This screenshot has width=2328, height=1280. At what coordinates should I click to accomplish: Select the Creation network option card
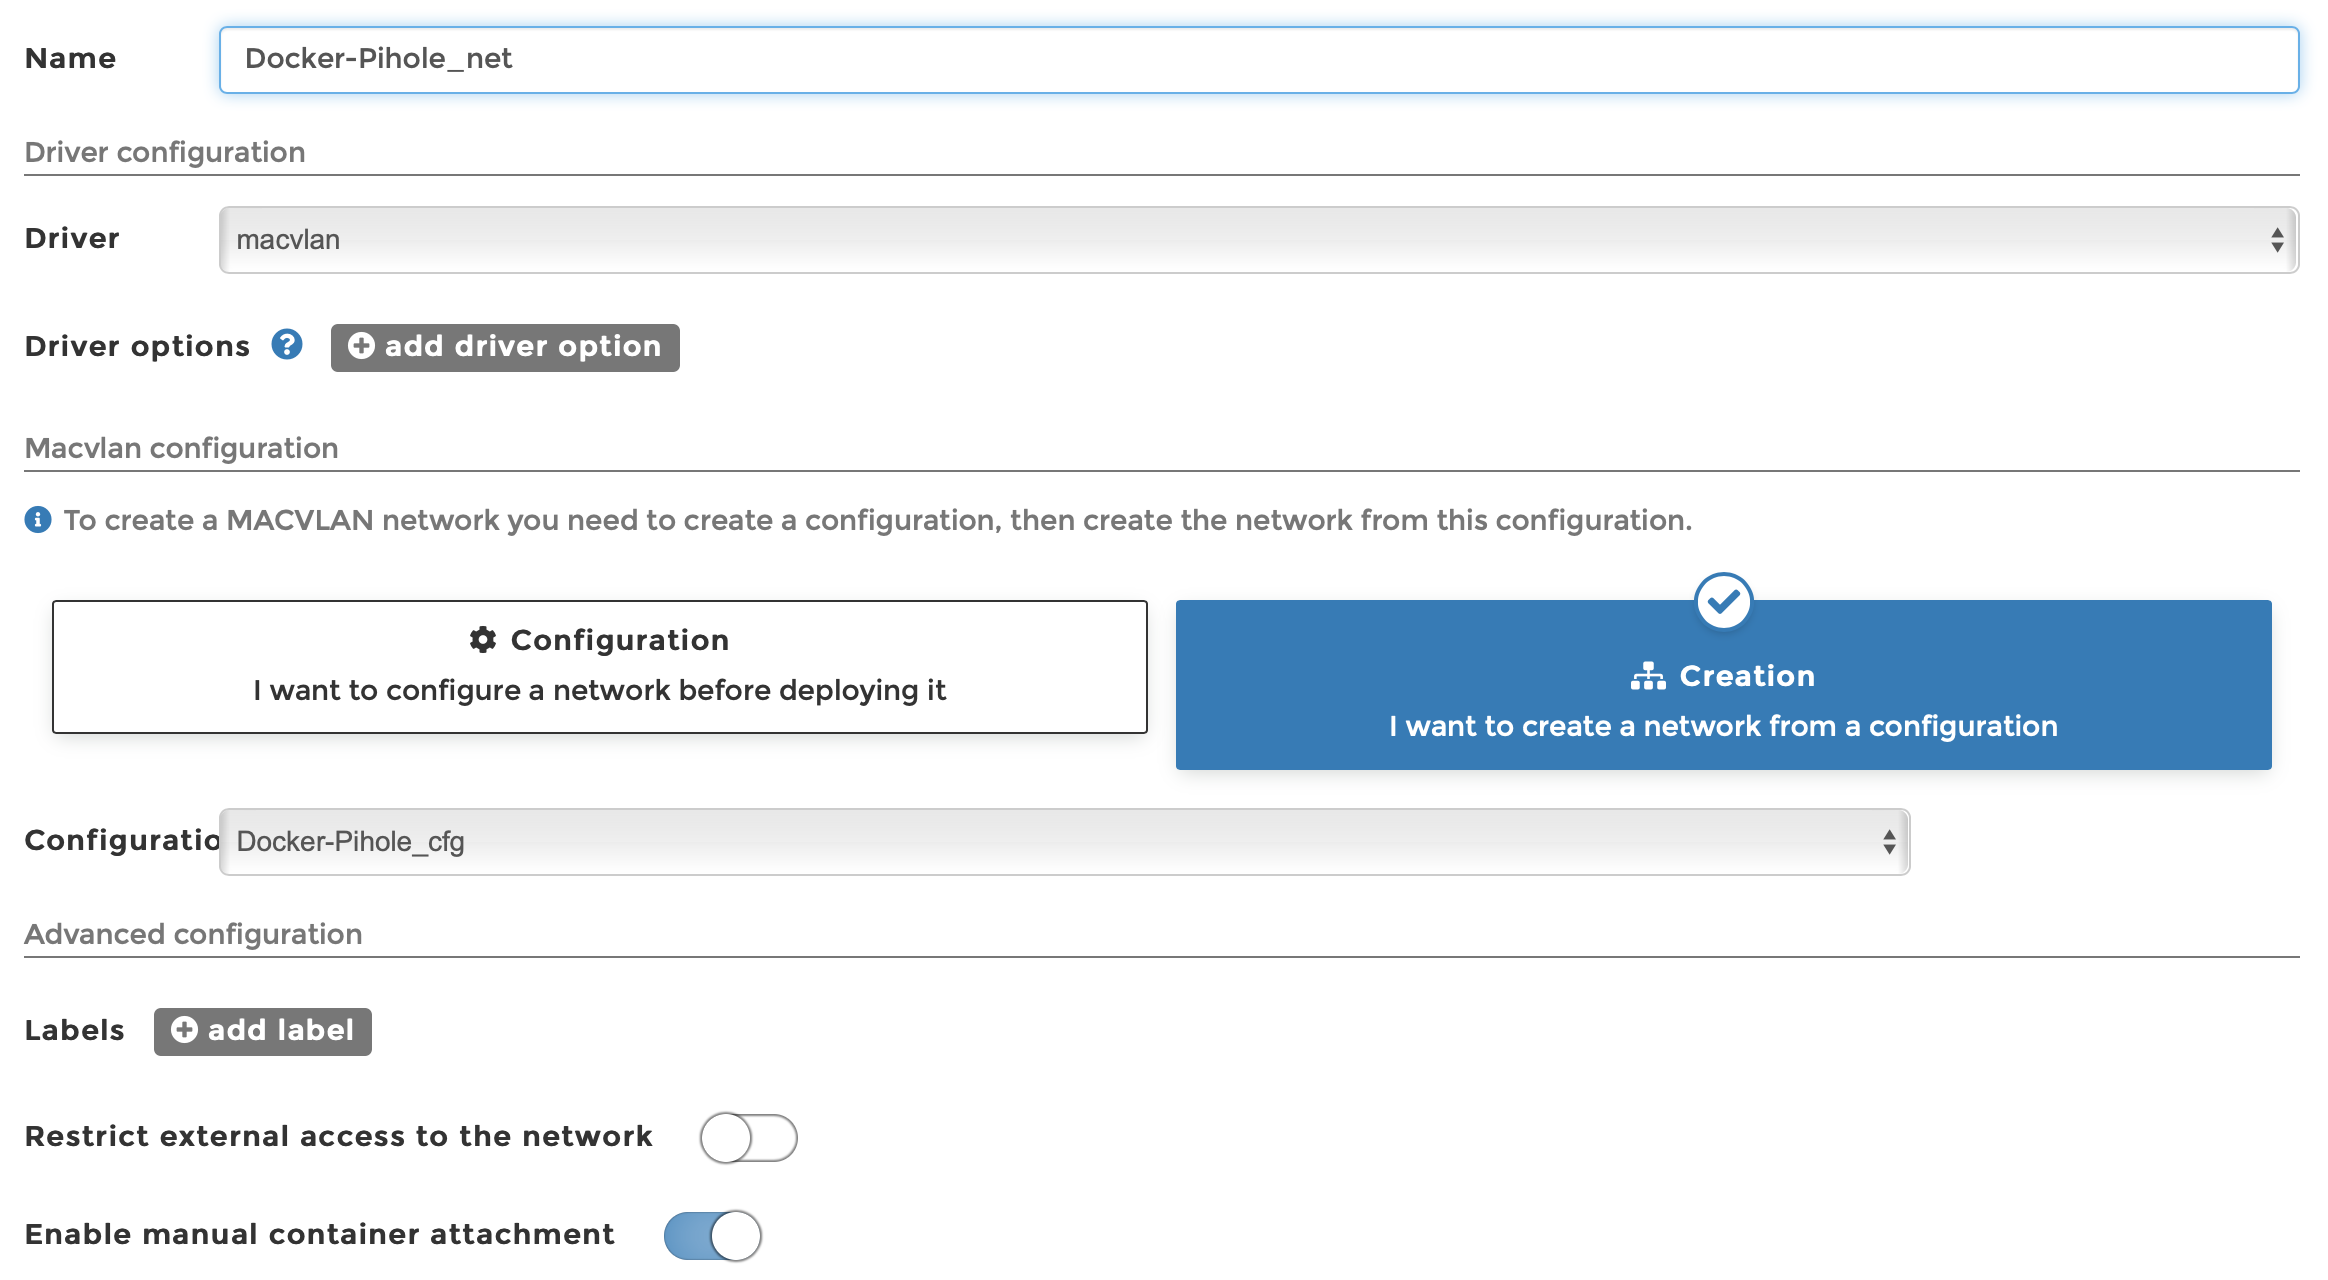(x=1723, y=700)
